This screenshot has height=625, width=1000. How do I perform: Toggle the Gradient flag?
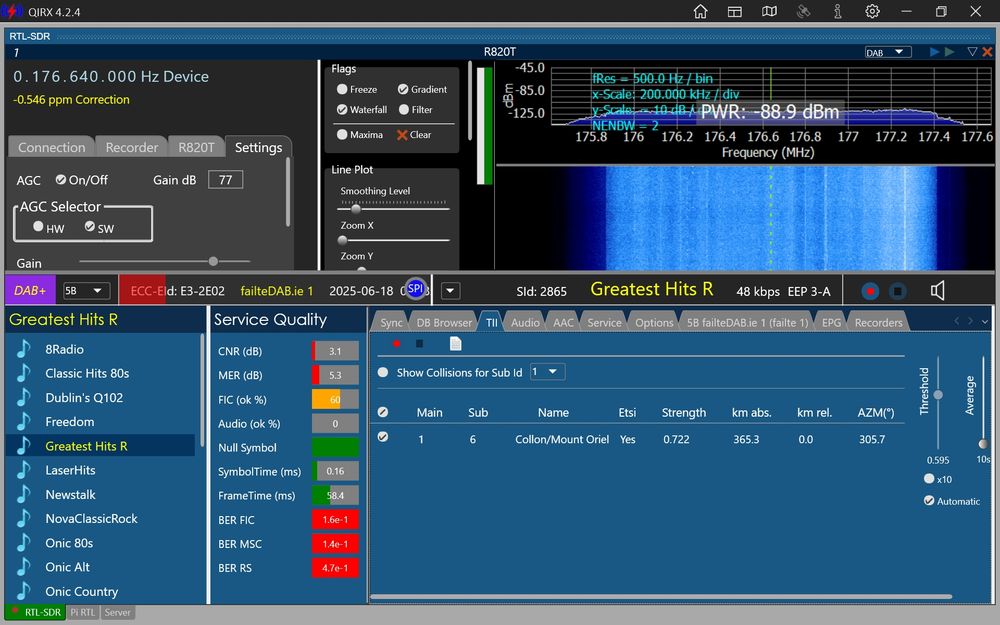coord(403,89)
